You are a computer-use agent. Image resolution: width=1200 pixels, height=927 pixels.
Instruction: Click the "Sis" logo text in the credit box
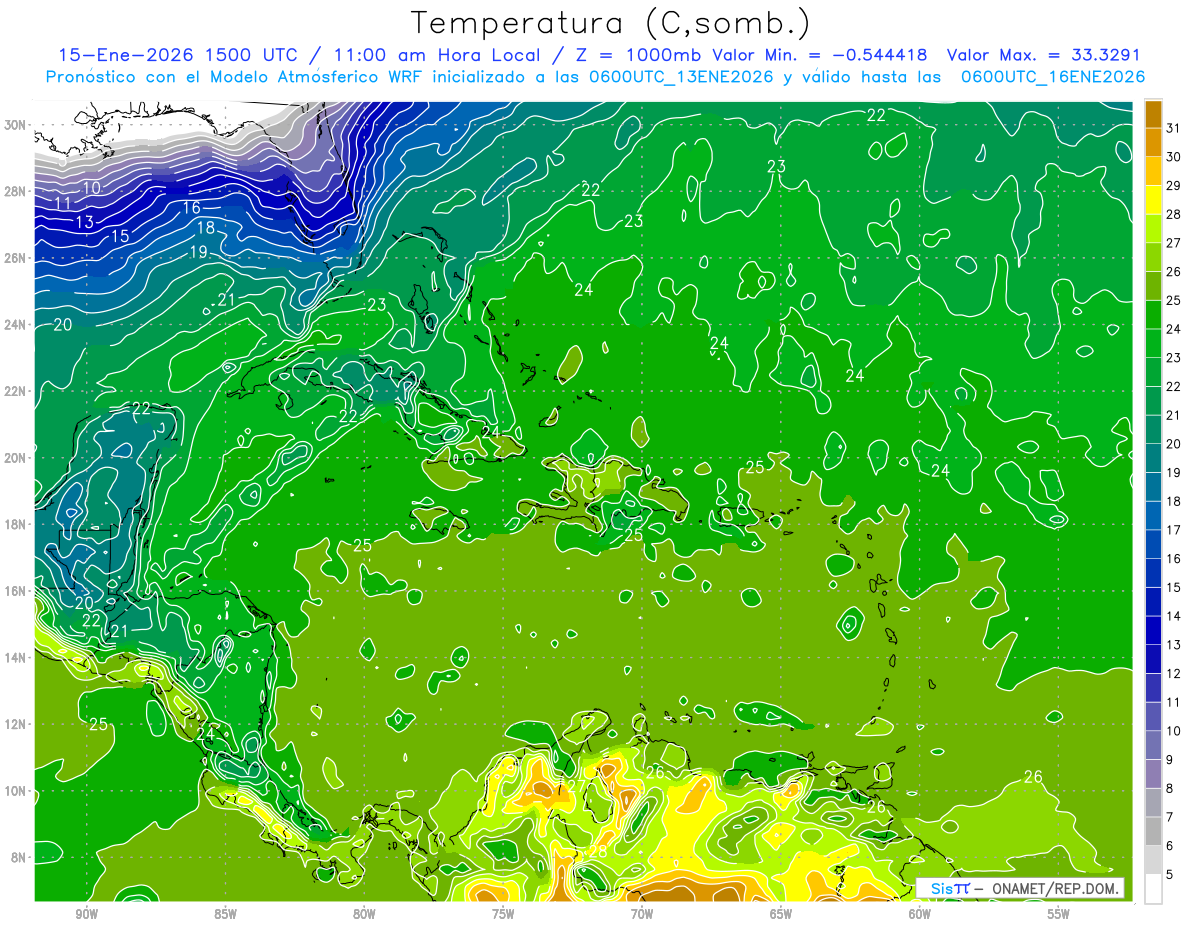[x=943, y=888]
